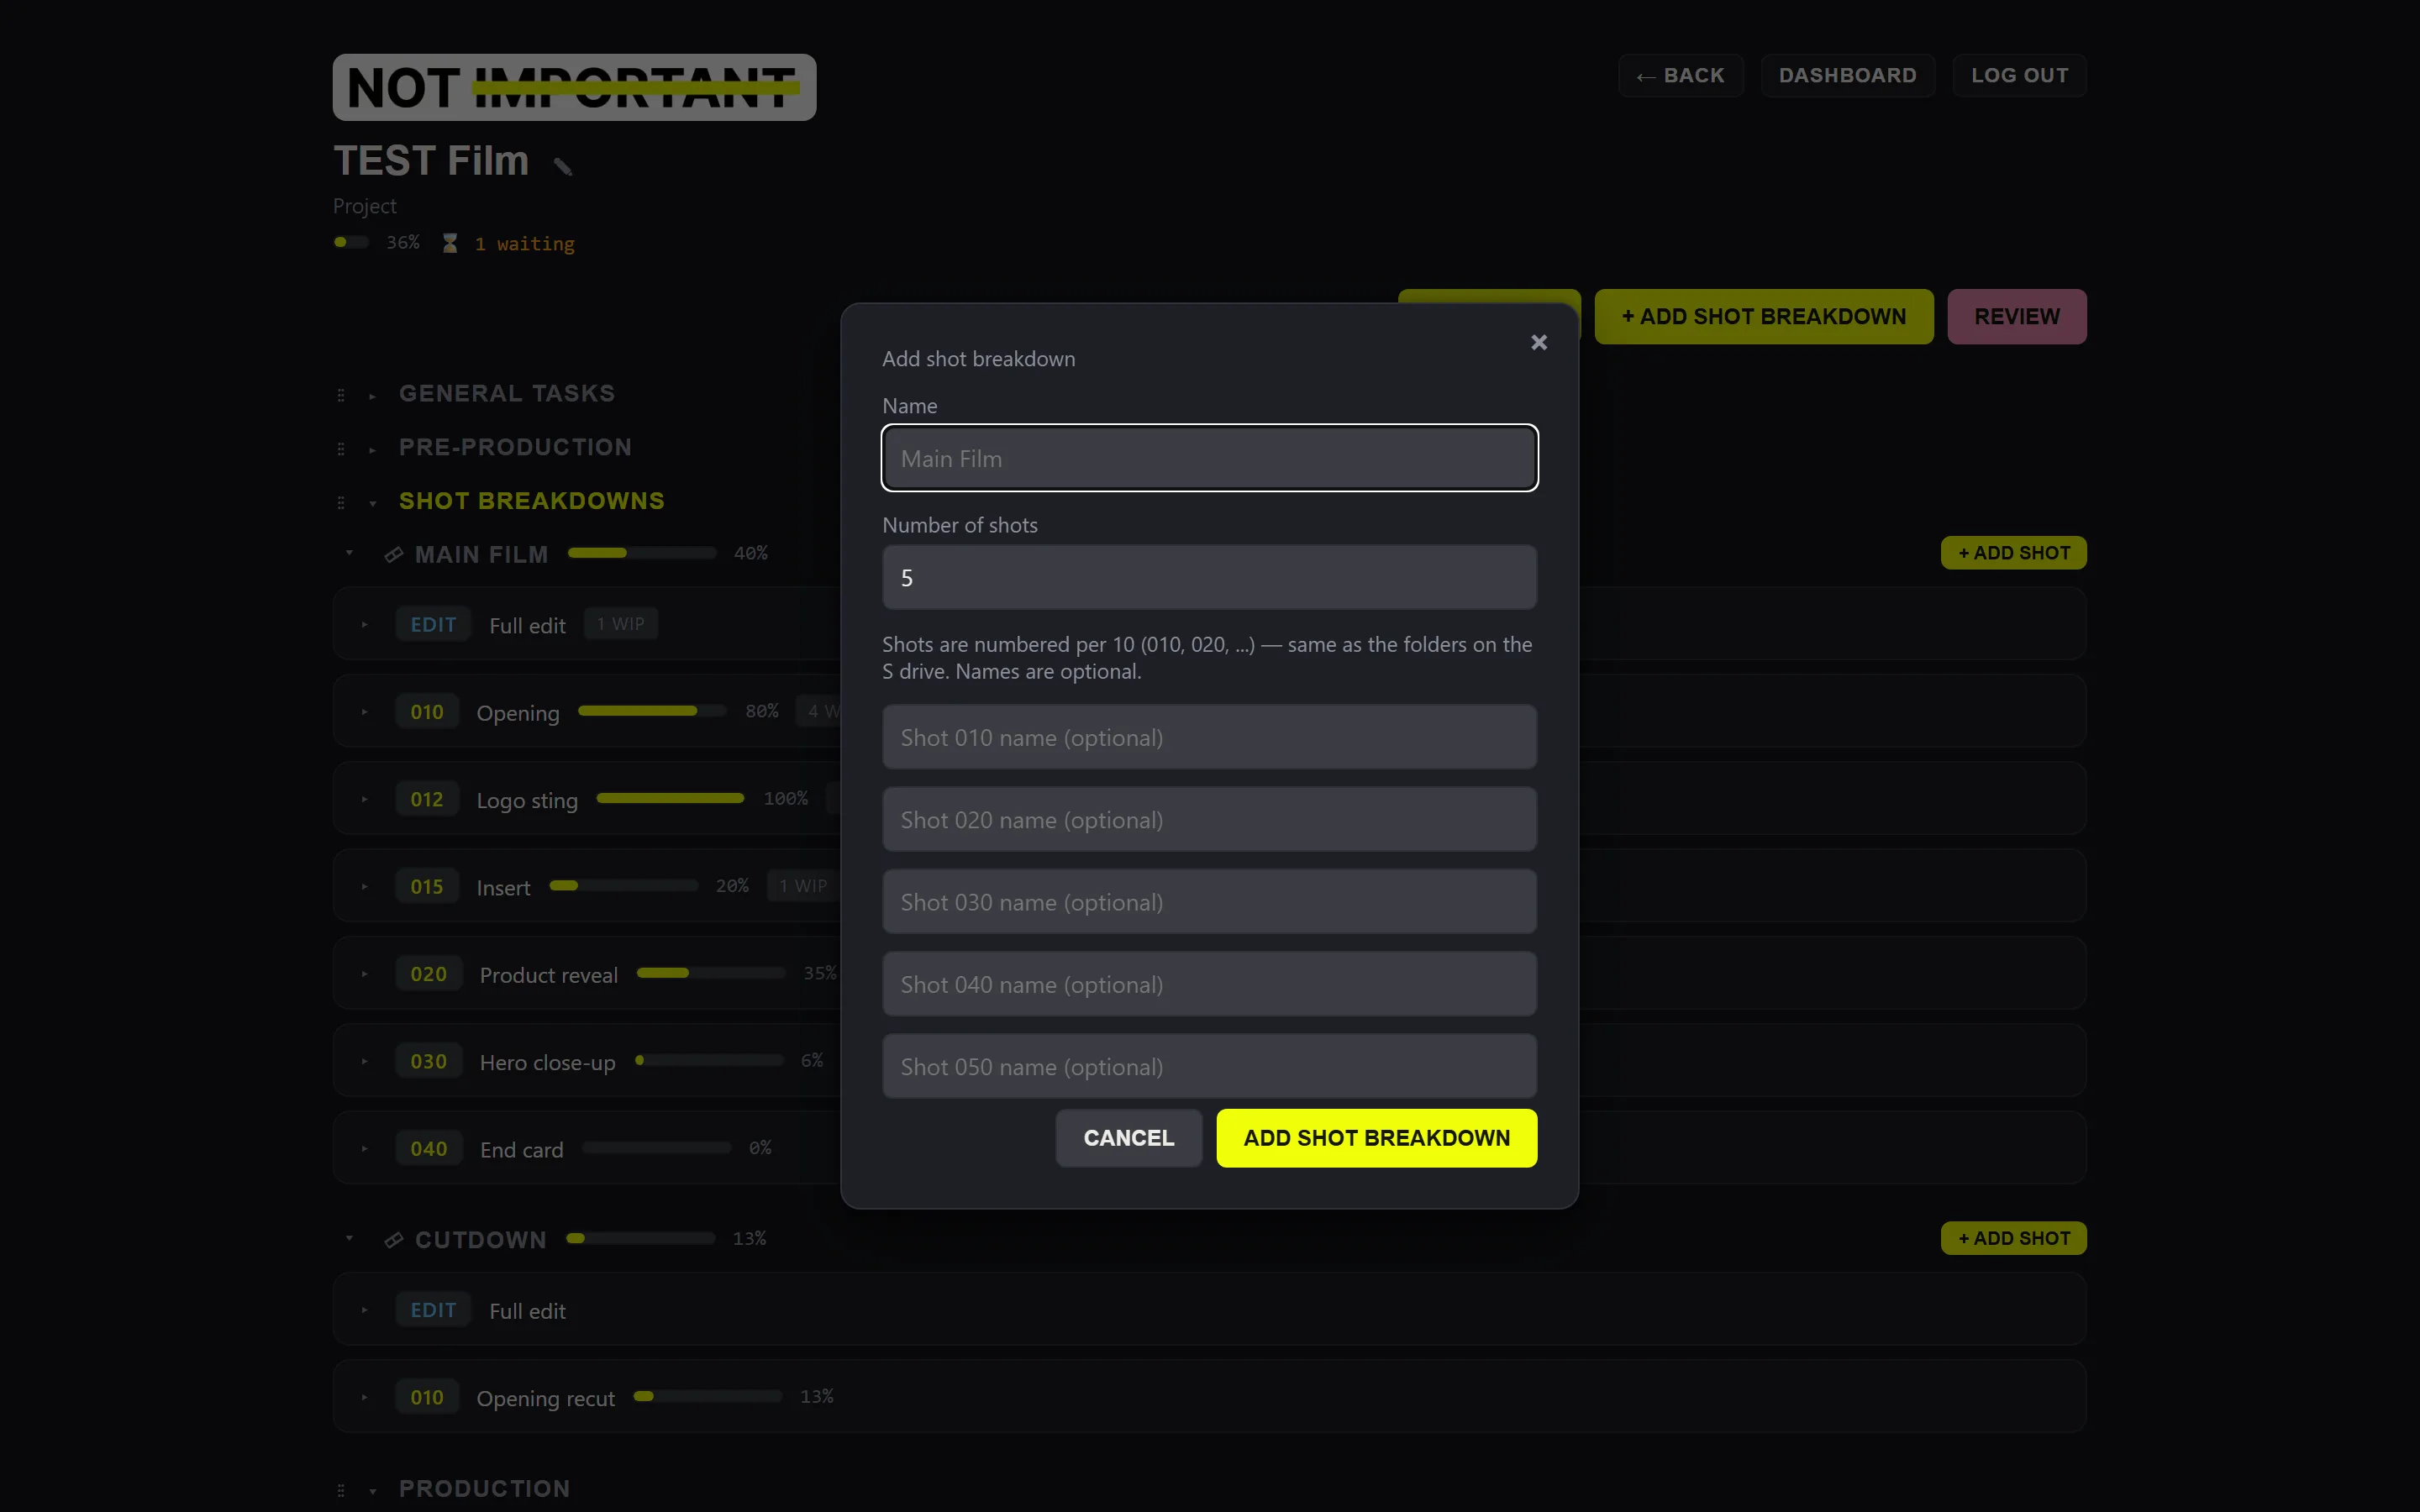The image size is (2420, 1512).
Task: Edit the TEST Film project title pencil
Action: point(563,167)
